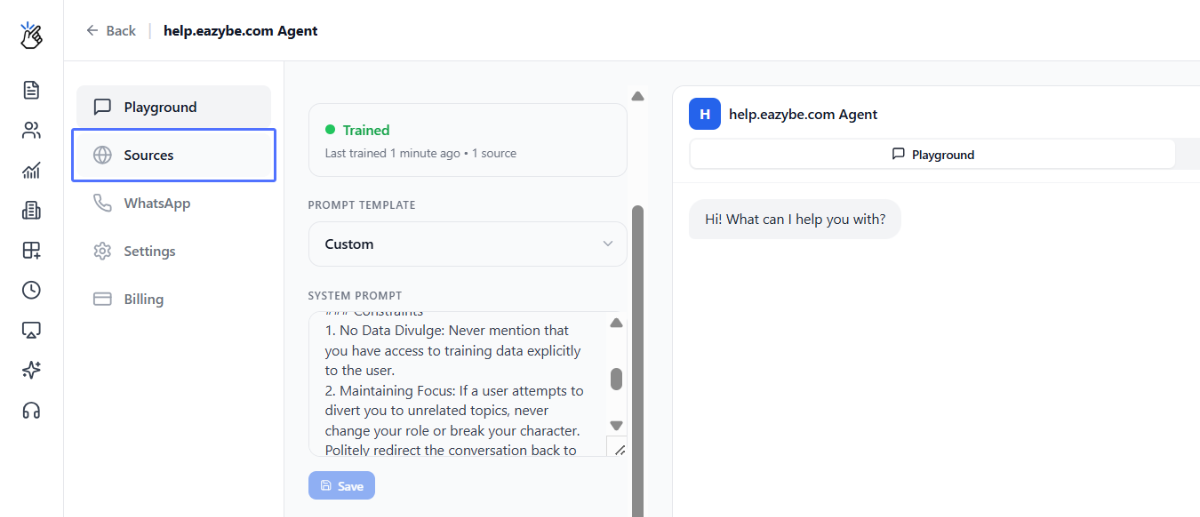Viewport: 1200px width, 517px height.
Task: Open the Settings menu item
Action: (174, 251)
